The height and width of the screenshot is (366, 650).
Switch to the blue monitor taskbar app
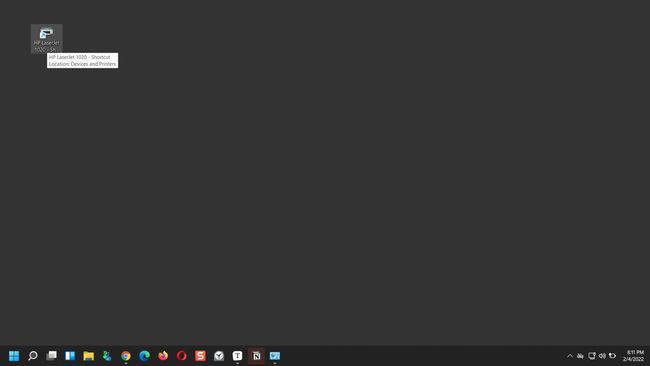[x=275, y=356]
